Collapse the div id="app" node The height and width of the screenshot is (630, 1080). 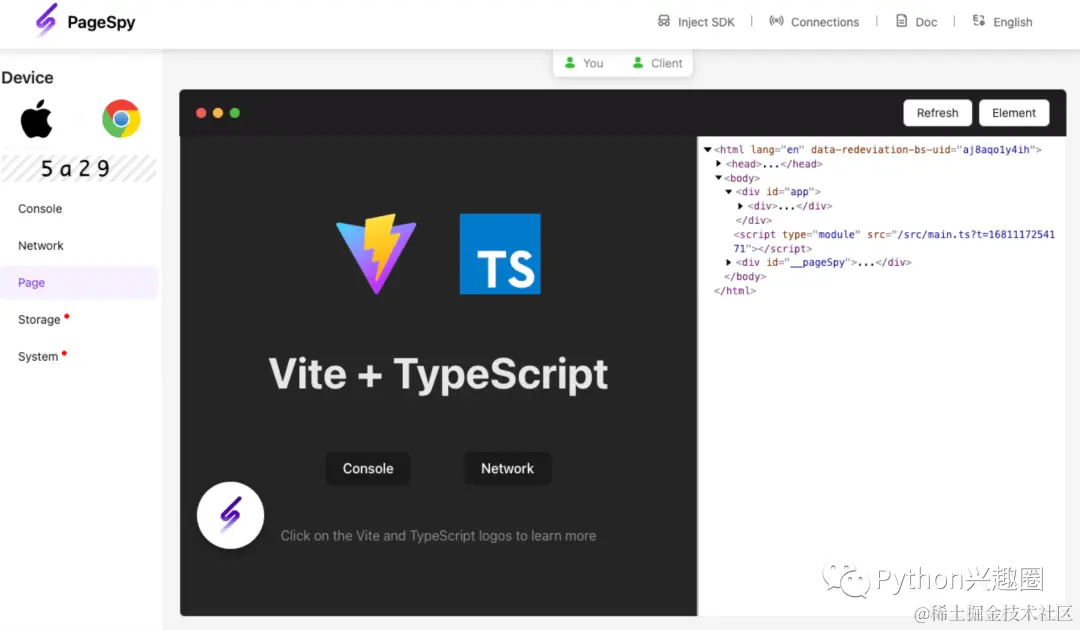(729, 192)
